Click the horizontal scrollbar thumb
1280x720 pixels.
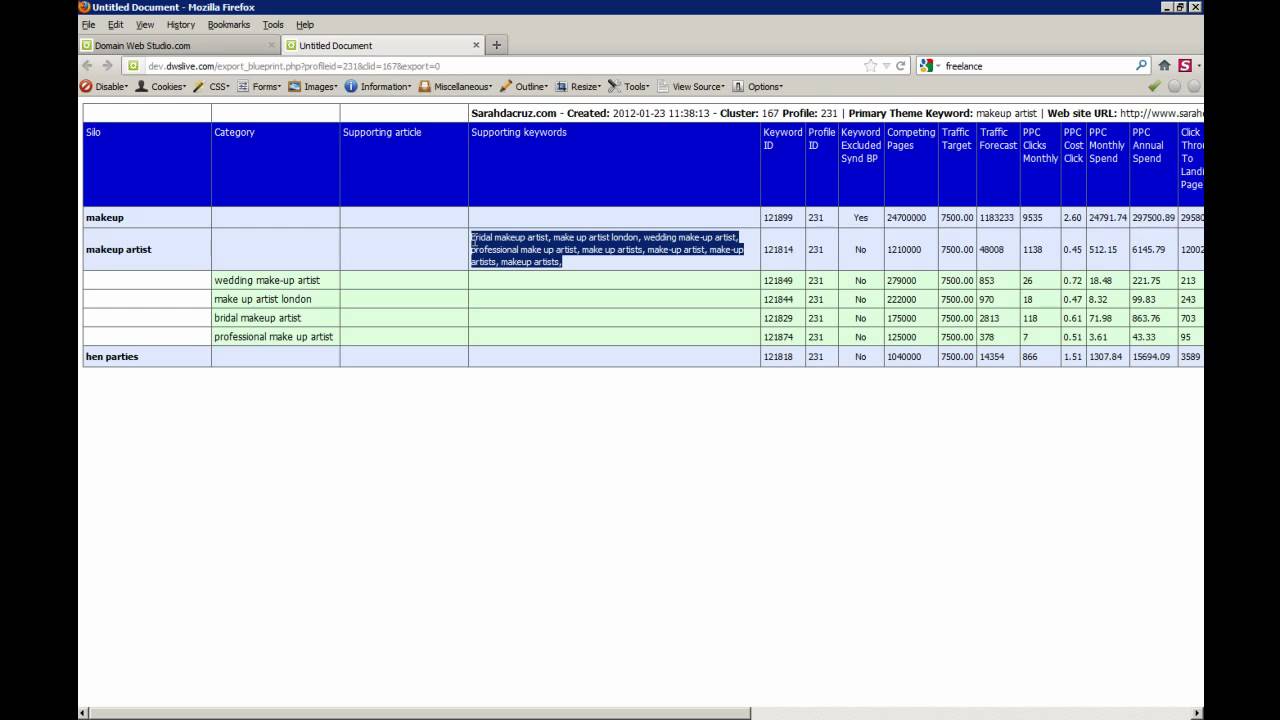click(420, 713)
